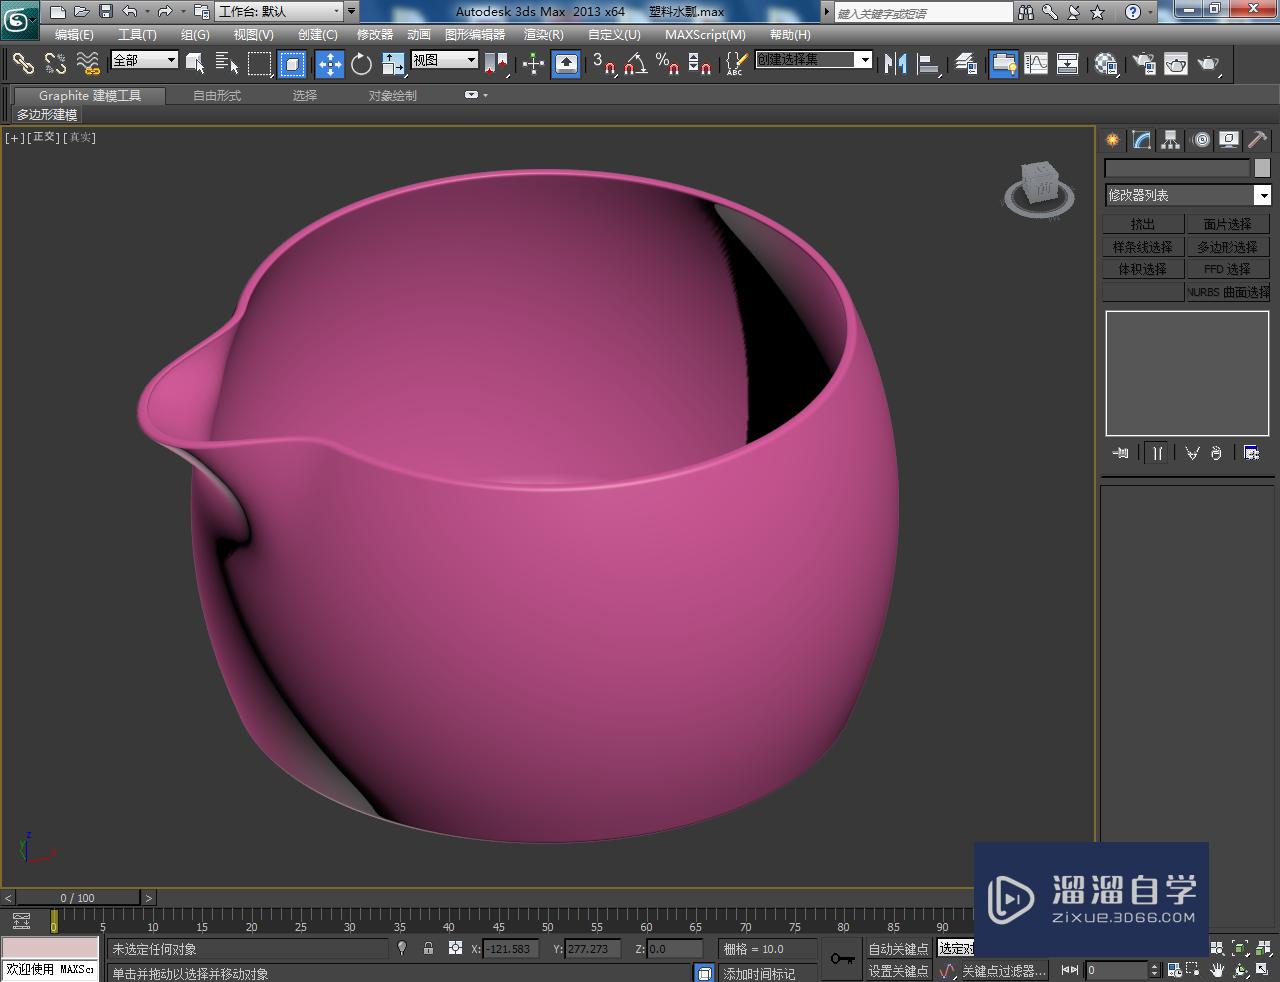Image resolution: width=1280 pixels, height=982 pixels.
Task: Click the 面片选择 modifier button
Action: pyautogui.click(x=1228, y=224)
